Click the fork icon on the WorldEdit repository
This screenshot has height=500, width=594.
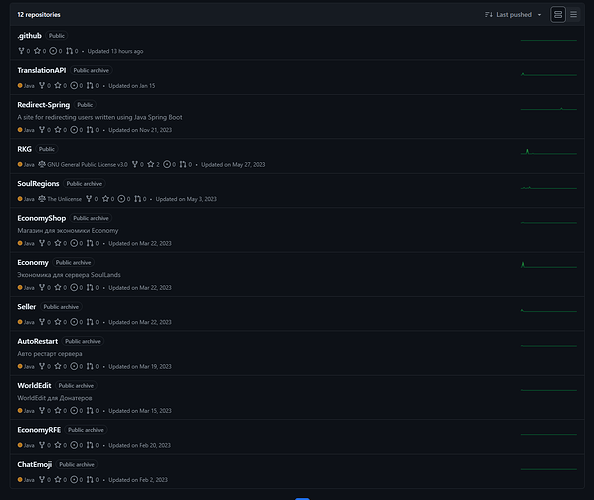pos(42,411)
